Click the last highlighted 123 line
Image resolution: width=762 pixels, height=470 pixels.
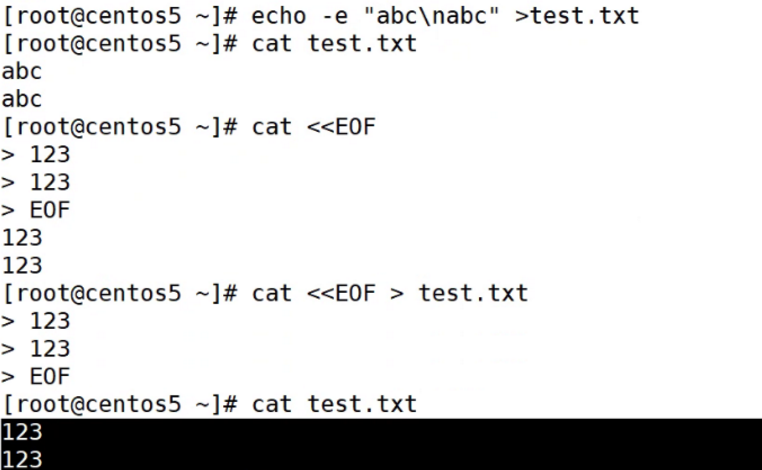(x=22, y=459)
